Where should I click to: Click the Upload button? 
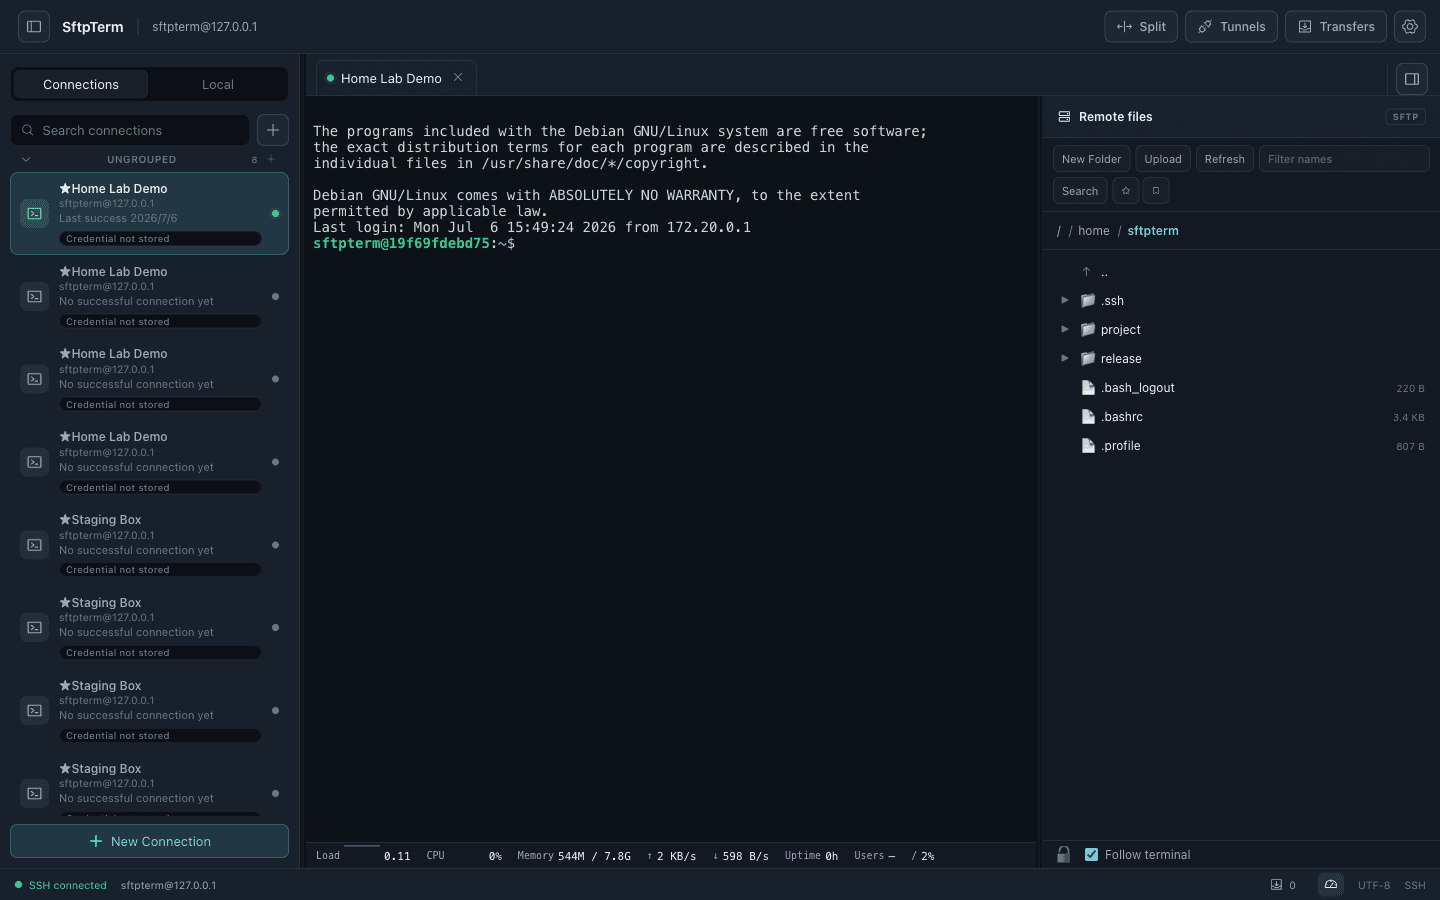point(1163,159)
